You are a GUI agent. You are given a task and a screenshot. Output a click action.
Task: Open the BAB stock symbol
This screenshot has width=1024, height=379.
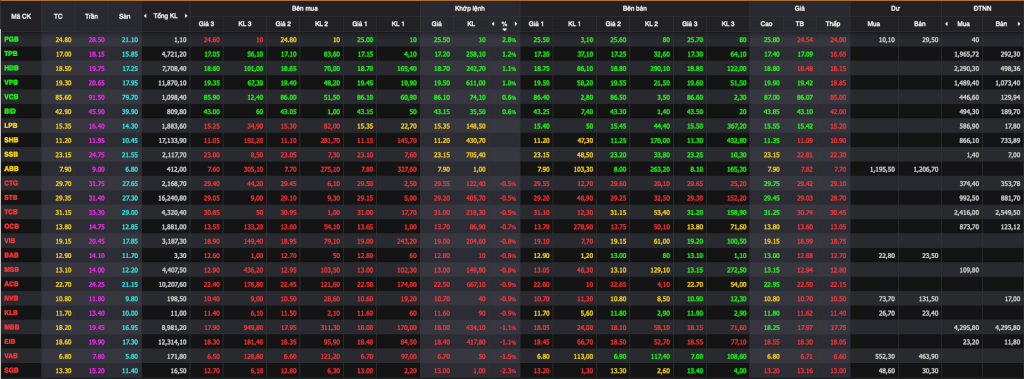pos(11,255)
